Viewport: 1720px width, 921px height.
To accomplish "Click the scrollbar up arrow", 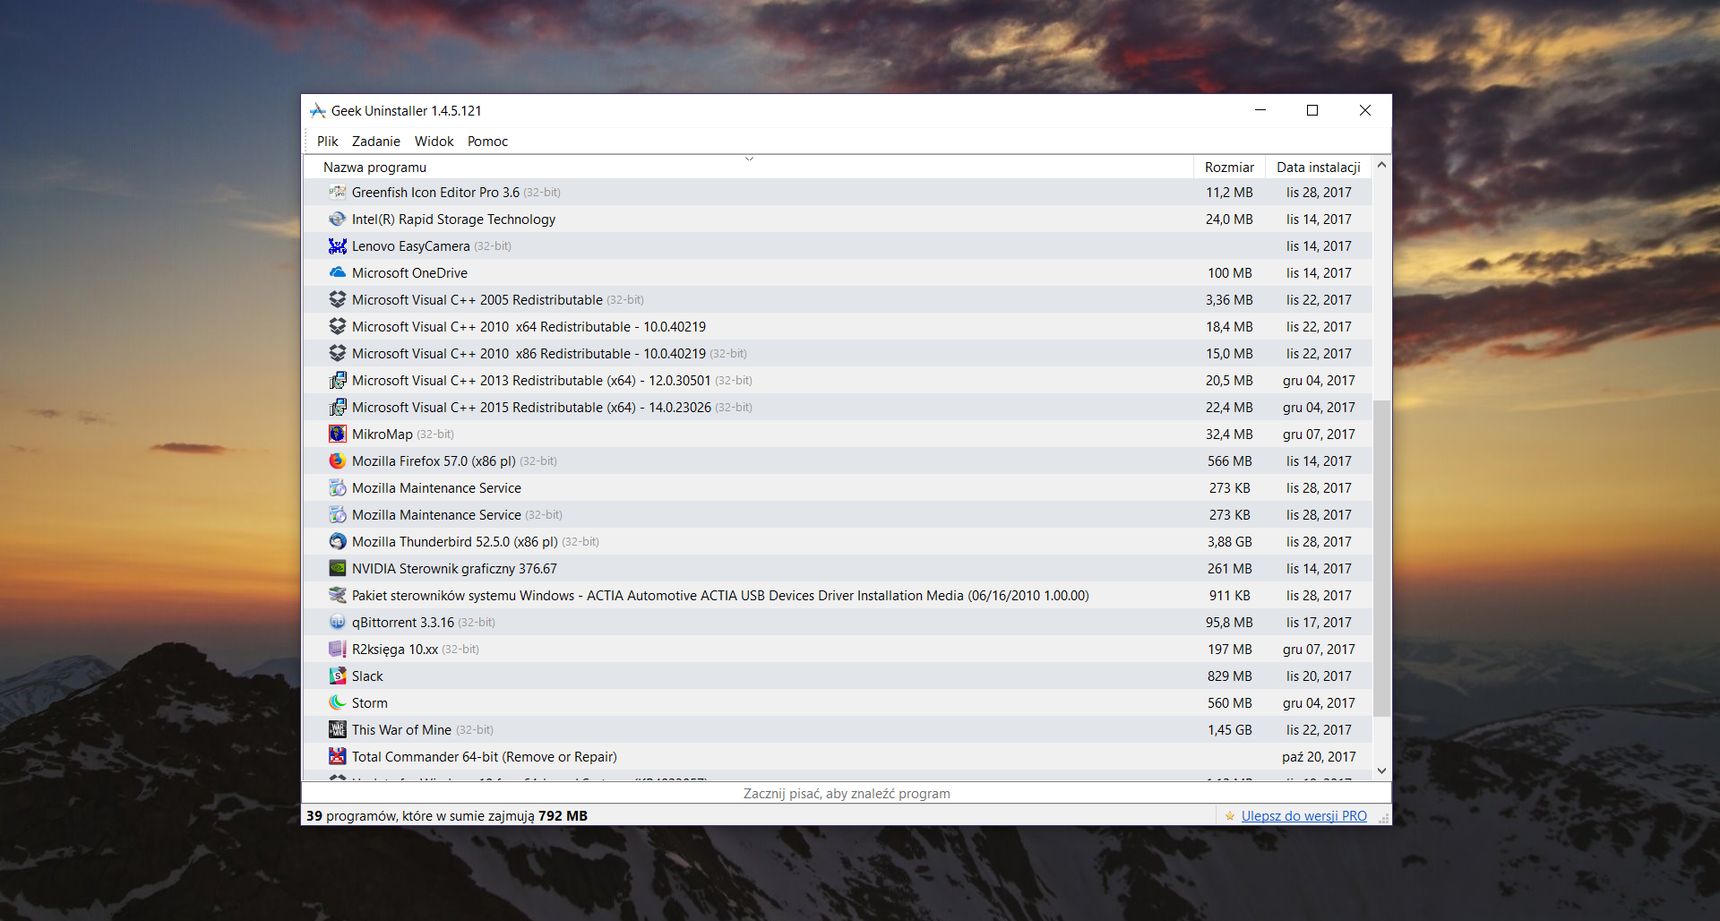I will pos(1382,165).
